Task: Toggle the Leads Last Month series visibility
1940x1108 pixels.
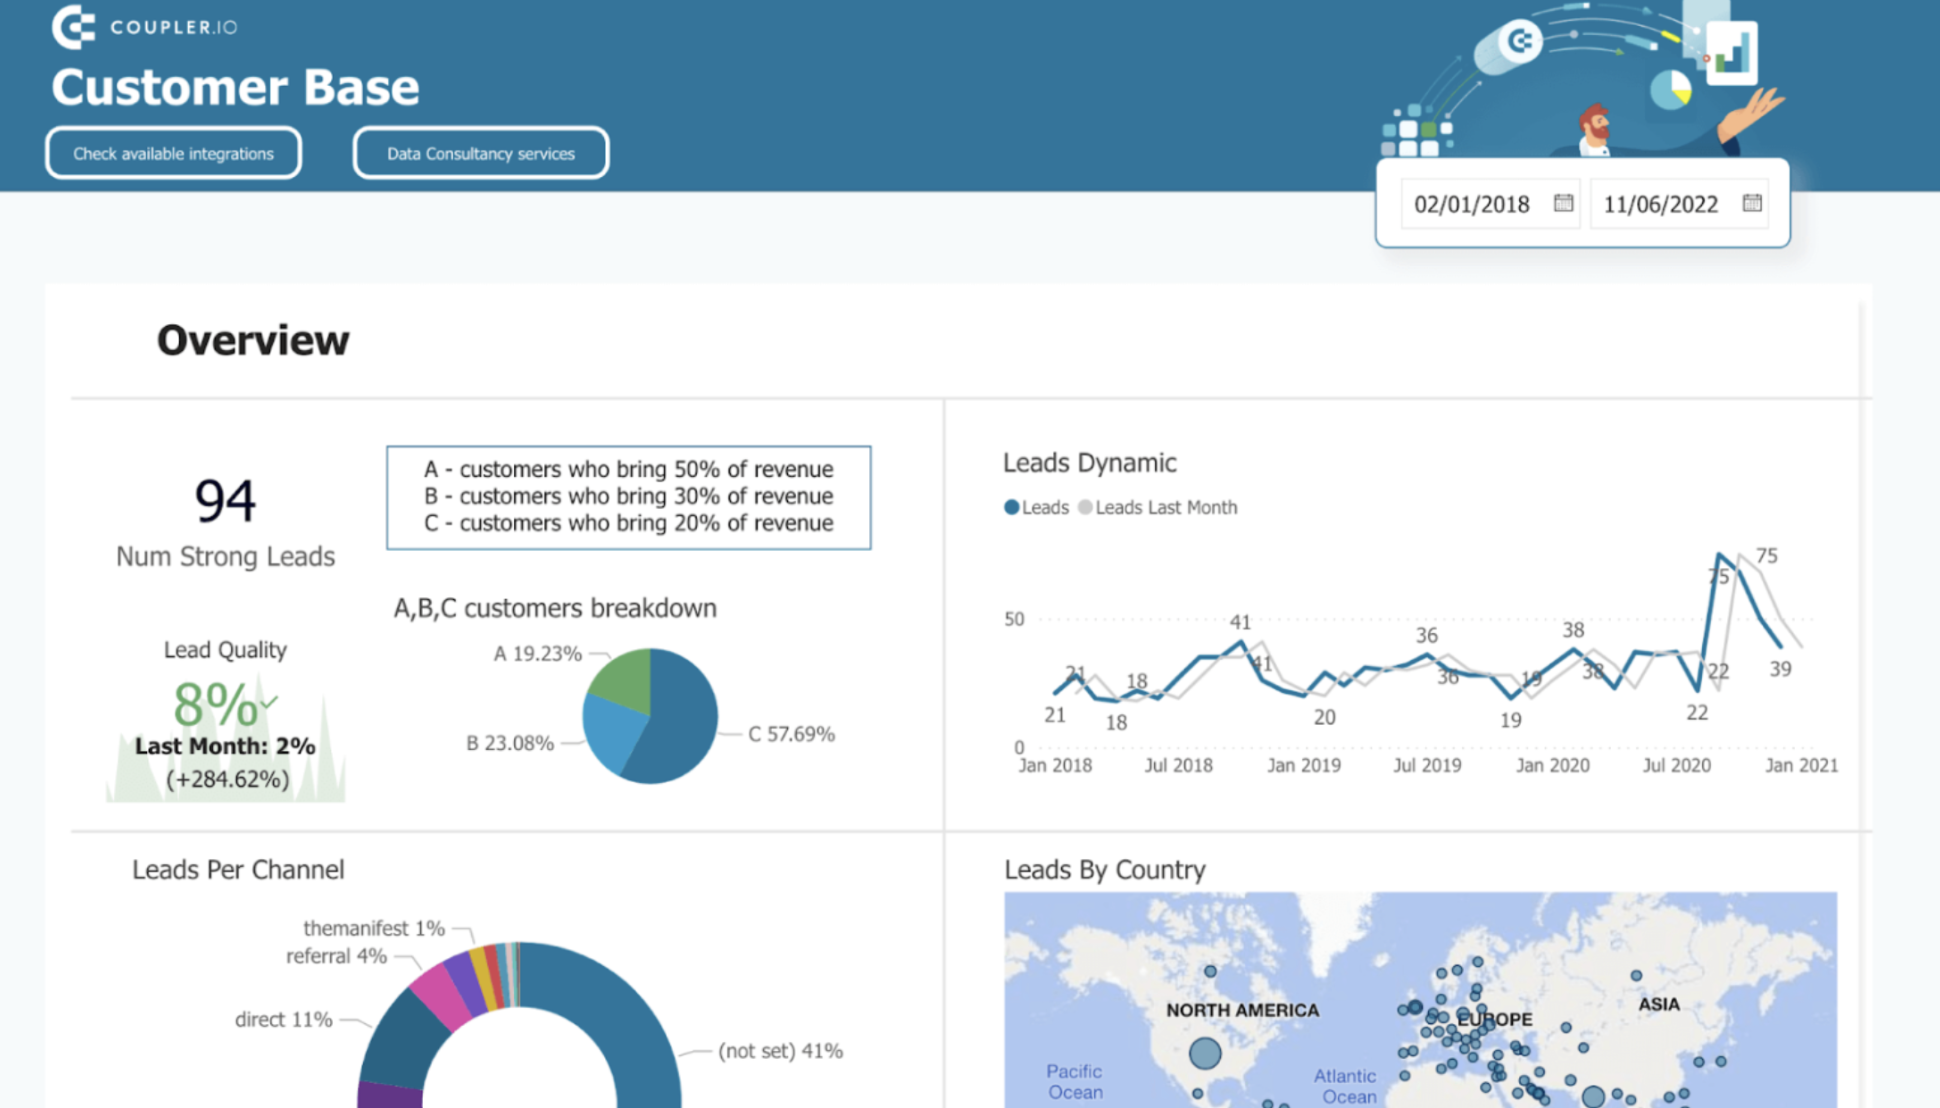Action: [x=1164, y=507]
